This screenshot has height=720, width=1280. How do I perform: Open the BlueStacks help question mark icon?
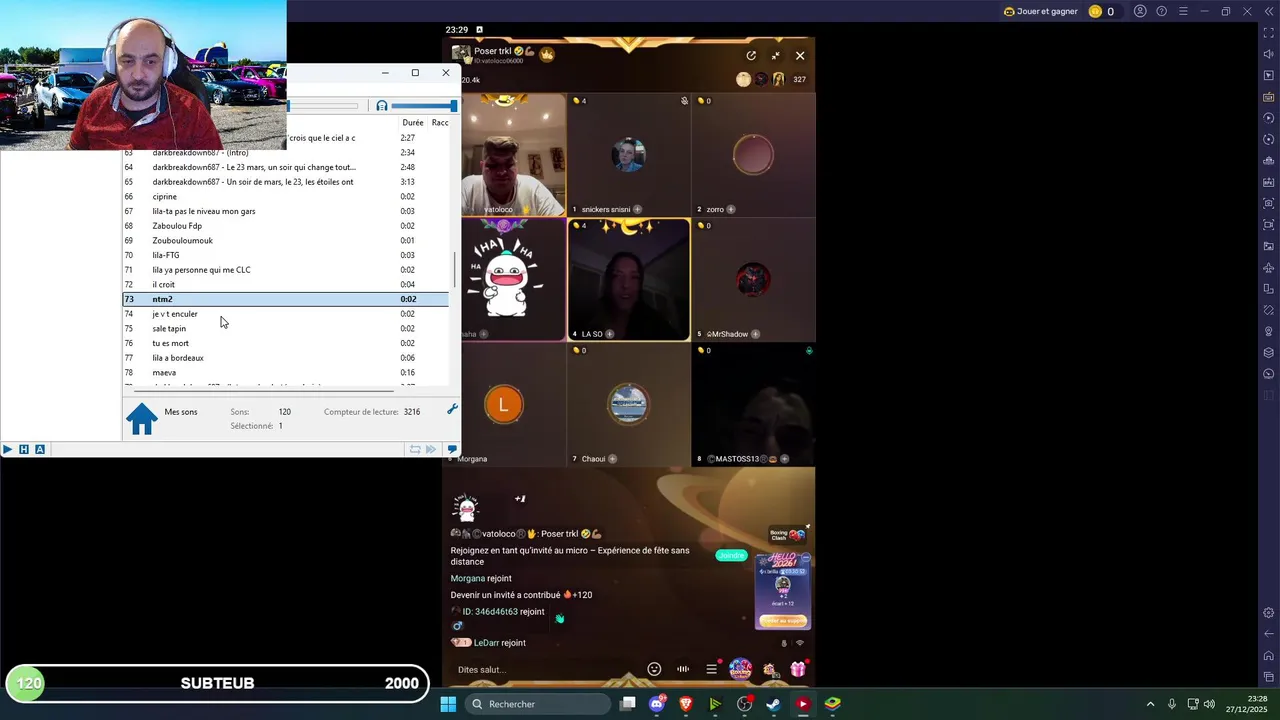[1161, 11]
